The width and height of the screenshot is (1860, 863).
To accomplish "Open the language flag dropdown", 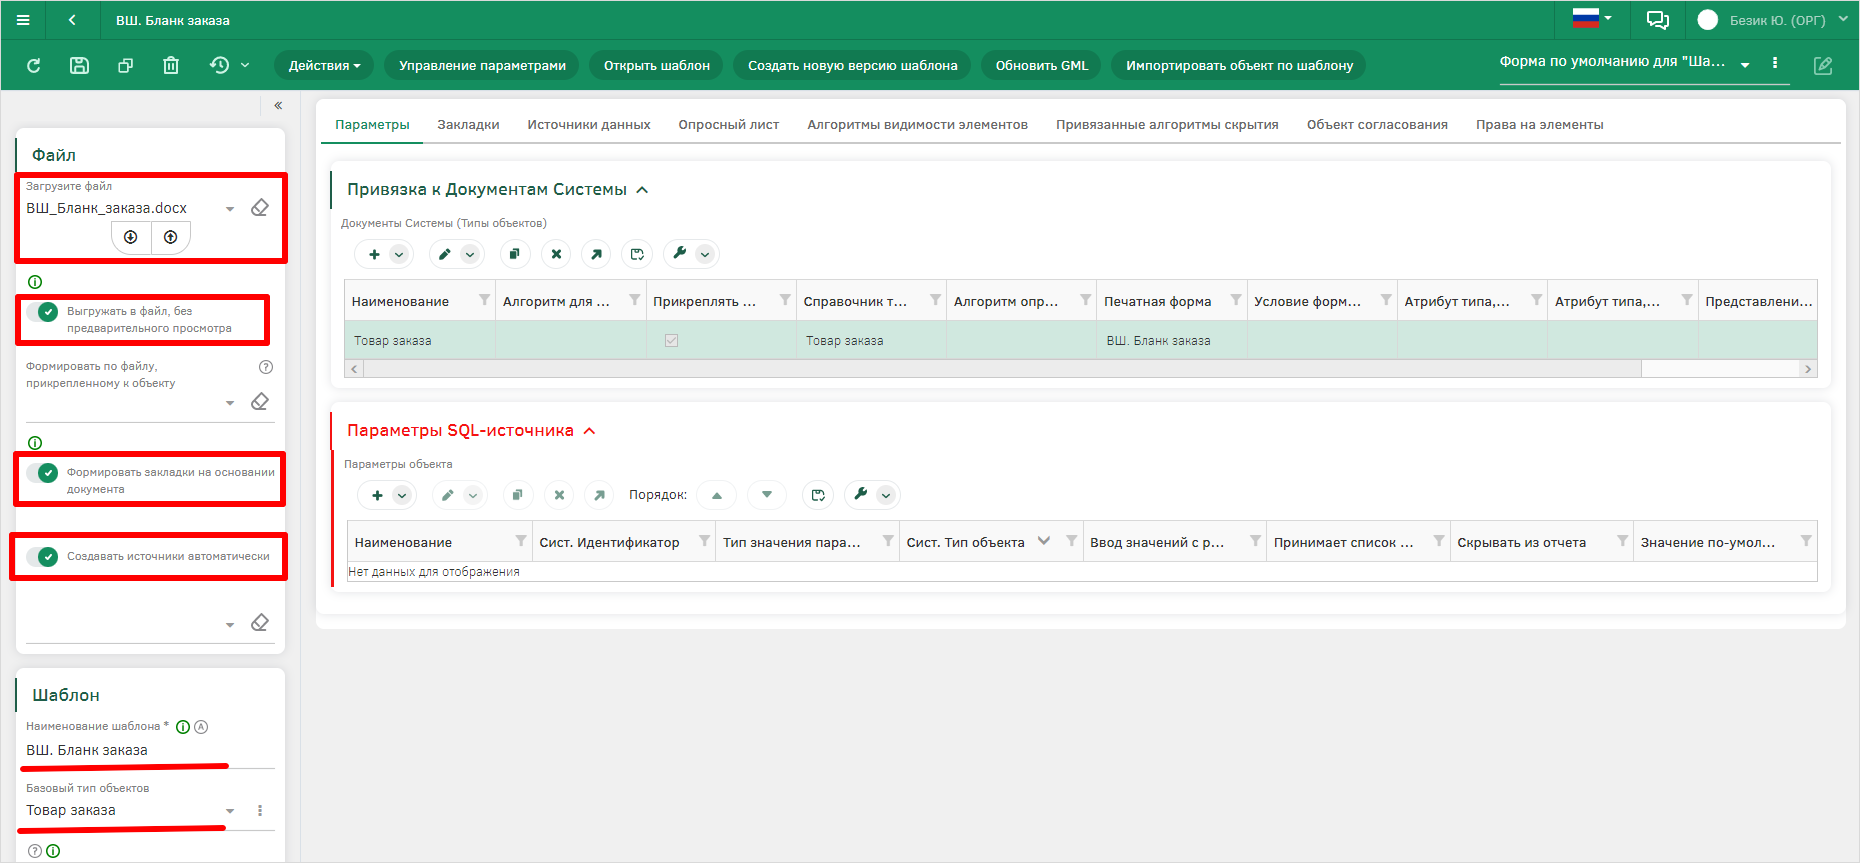I will [1592, 18].
